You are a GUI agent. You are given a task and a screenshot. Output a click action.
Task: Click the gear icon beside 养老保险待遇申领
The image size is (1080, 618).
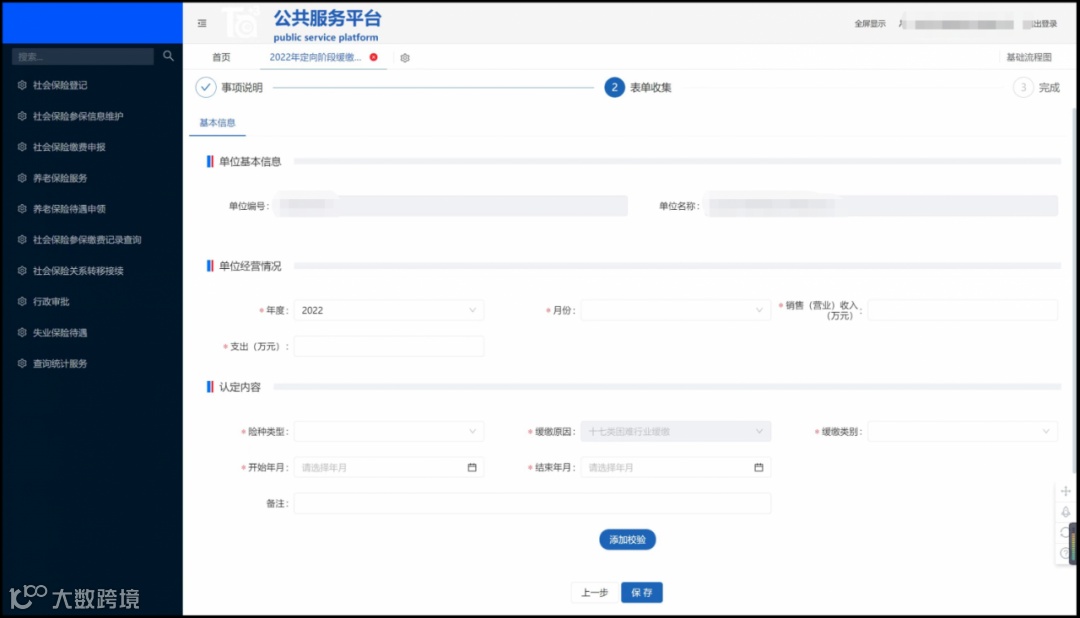coord(22,209)
